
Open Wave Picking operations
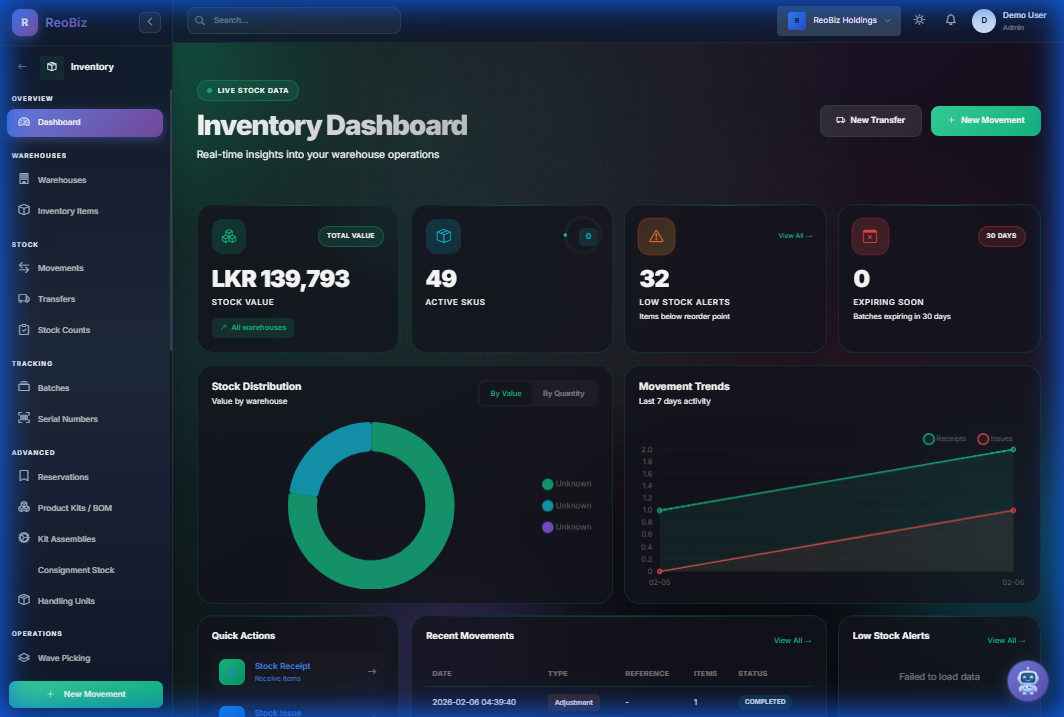point(66,657)
